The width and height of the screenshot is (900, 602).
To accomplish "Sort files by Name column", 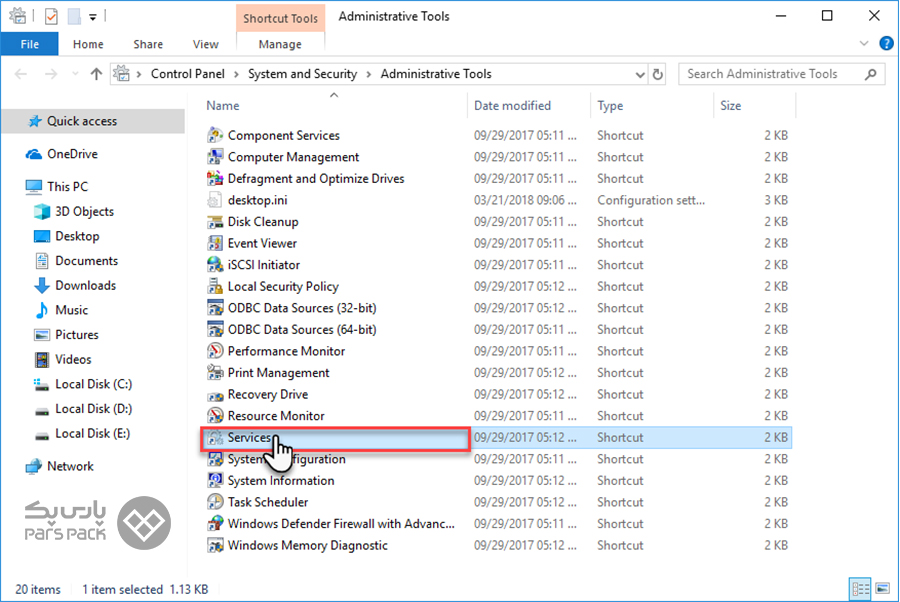I will pos(223,106).
